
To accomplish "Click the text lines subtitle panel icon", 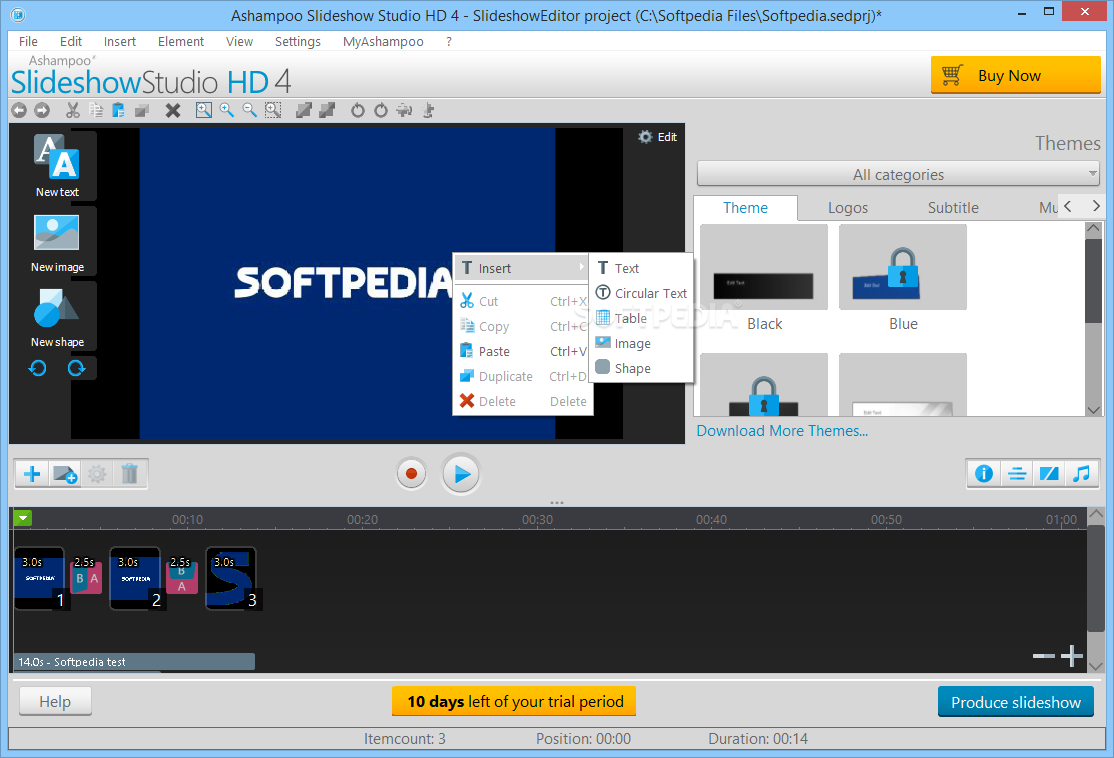I will (1017, 474).
